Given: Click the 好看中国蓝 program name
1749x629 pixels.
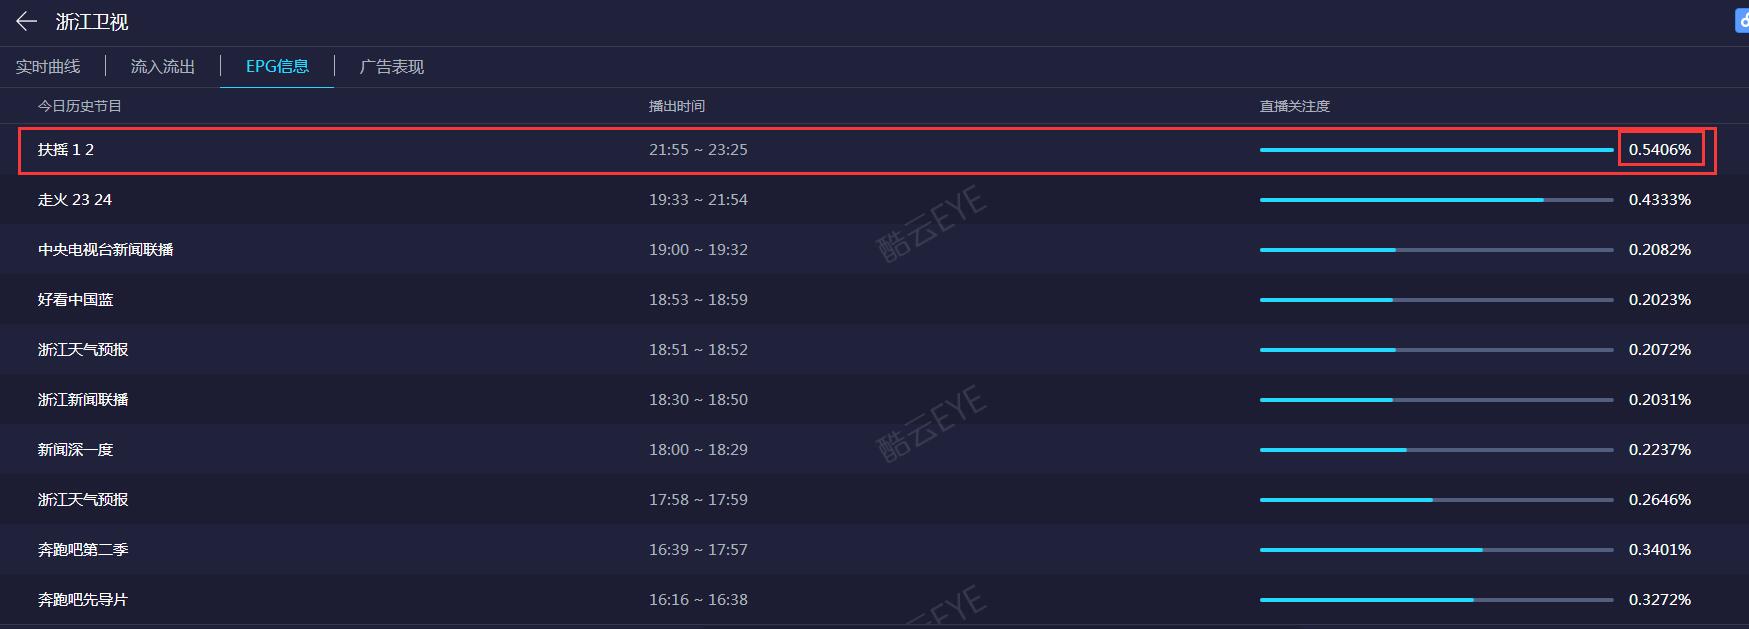Looking at the screenshot, I should click(x=76, y=300).
